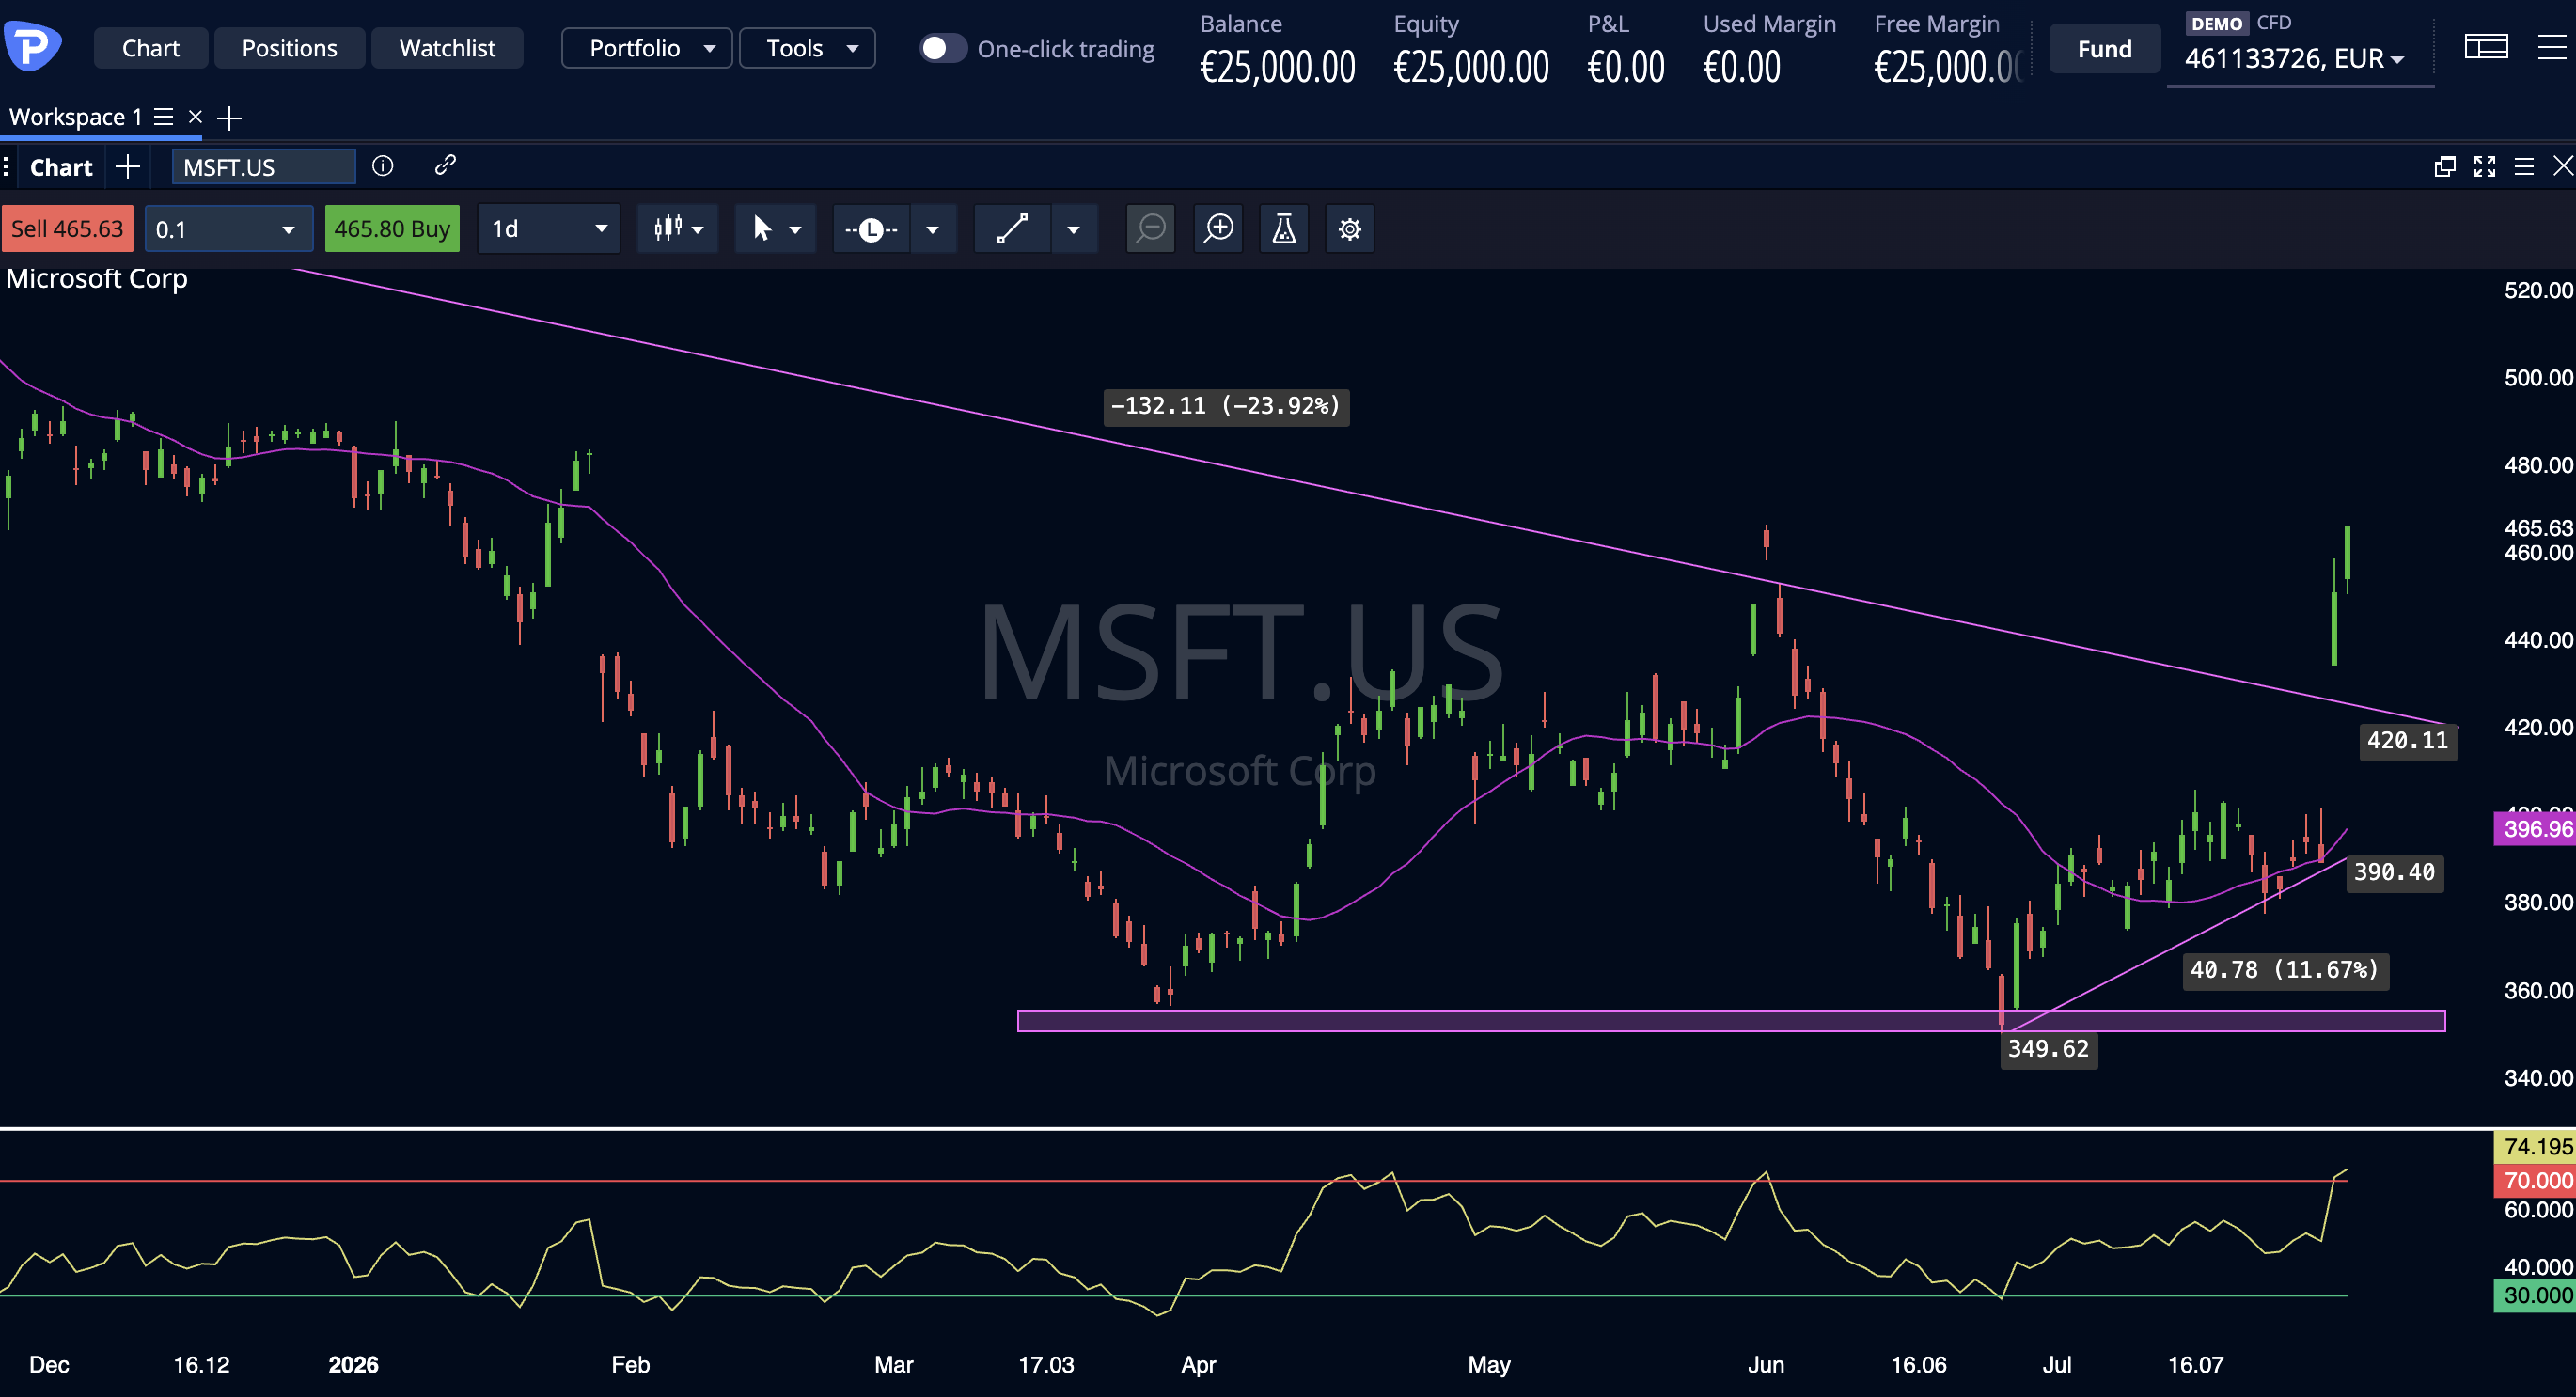This screenshot has width=2576, height=1397.
Task: Click the RSI 74.195 value label
Action: (x=2535, y=1147)
